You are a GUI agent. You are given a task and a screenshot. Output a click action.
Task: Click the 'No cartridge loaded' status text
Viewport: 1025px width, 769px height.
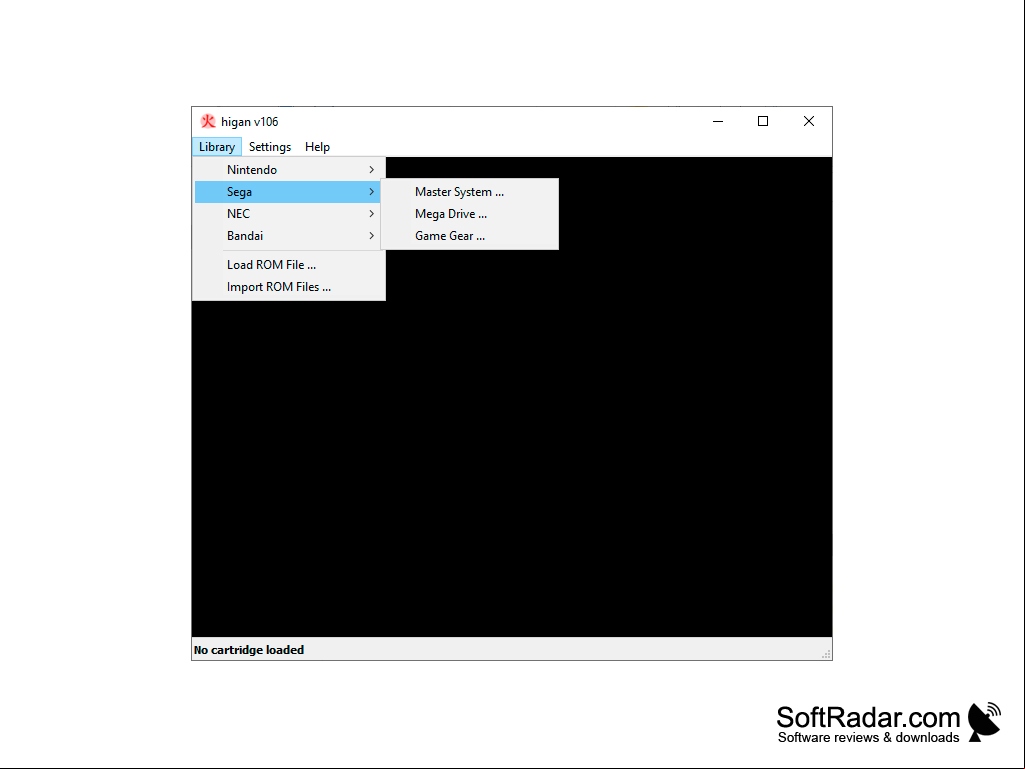(249, 650)
